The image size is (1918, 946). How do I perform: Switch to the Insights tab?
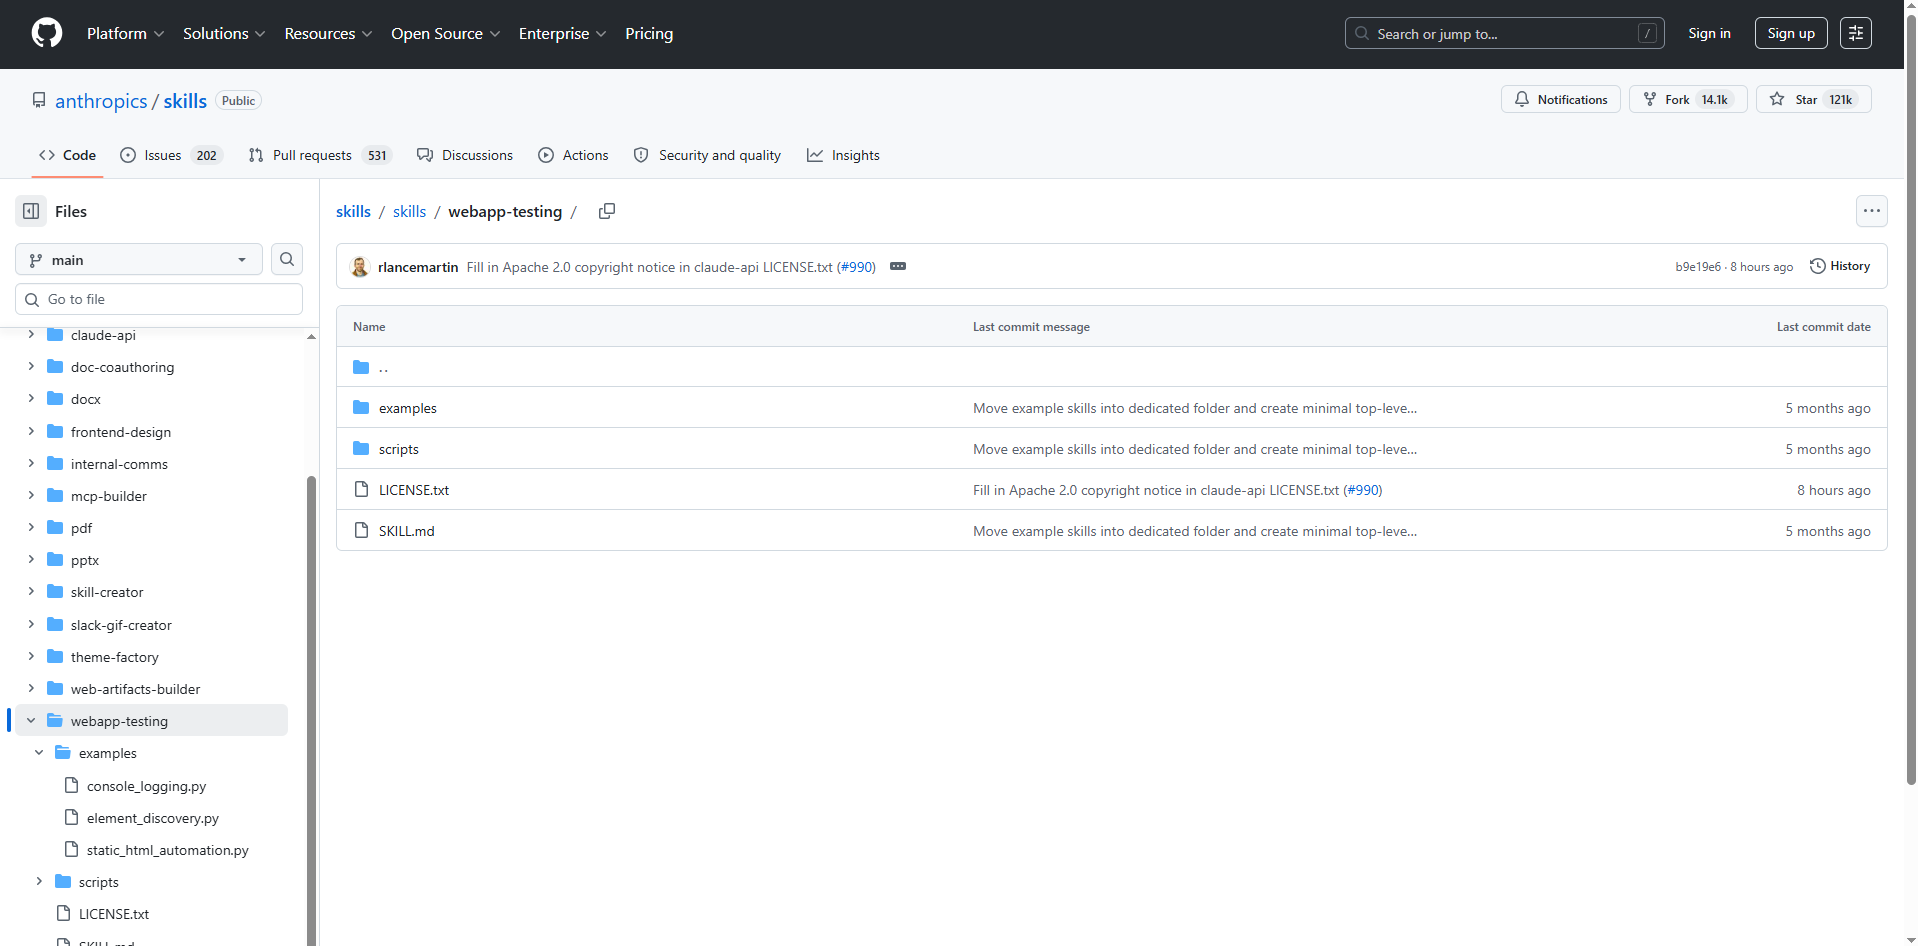tap(843, 155)
